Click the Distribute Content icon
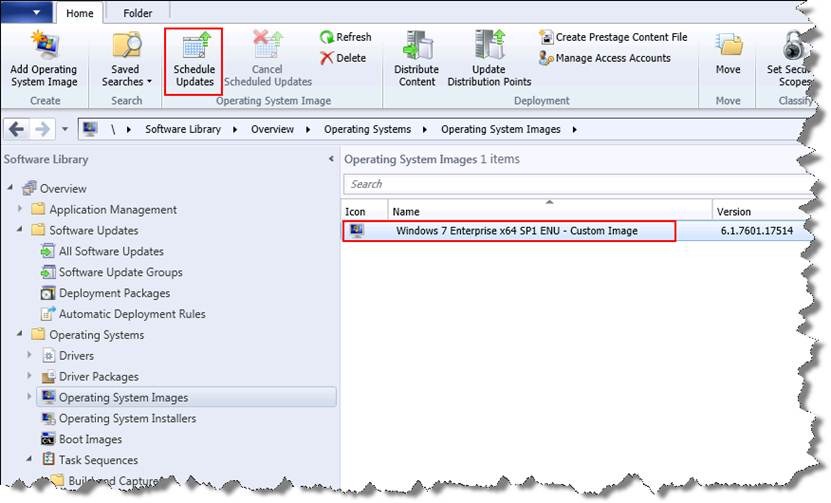The height and width of the screenshot is (503, 831). pos(417,44)
